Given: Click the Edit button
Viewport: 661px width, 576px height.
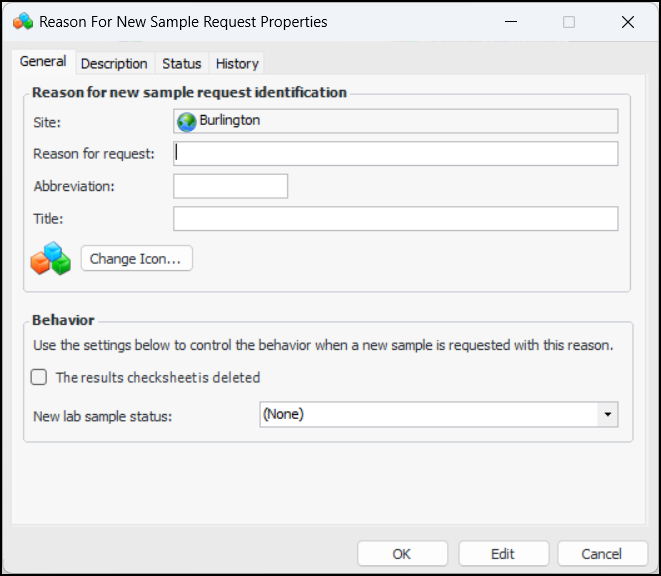Looking at the screenshot, I should [x=503, y=553].
